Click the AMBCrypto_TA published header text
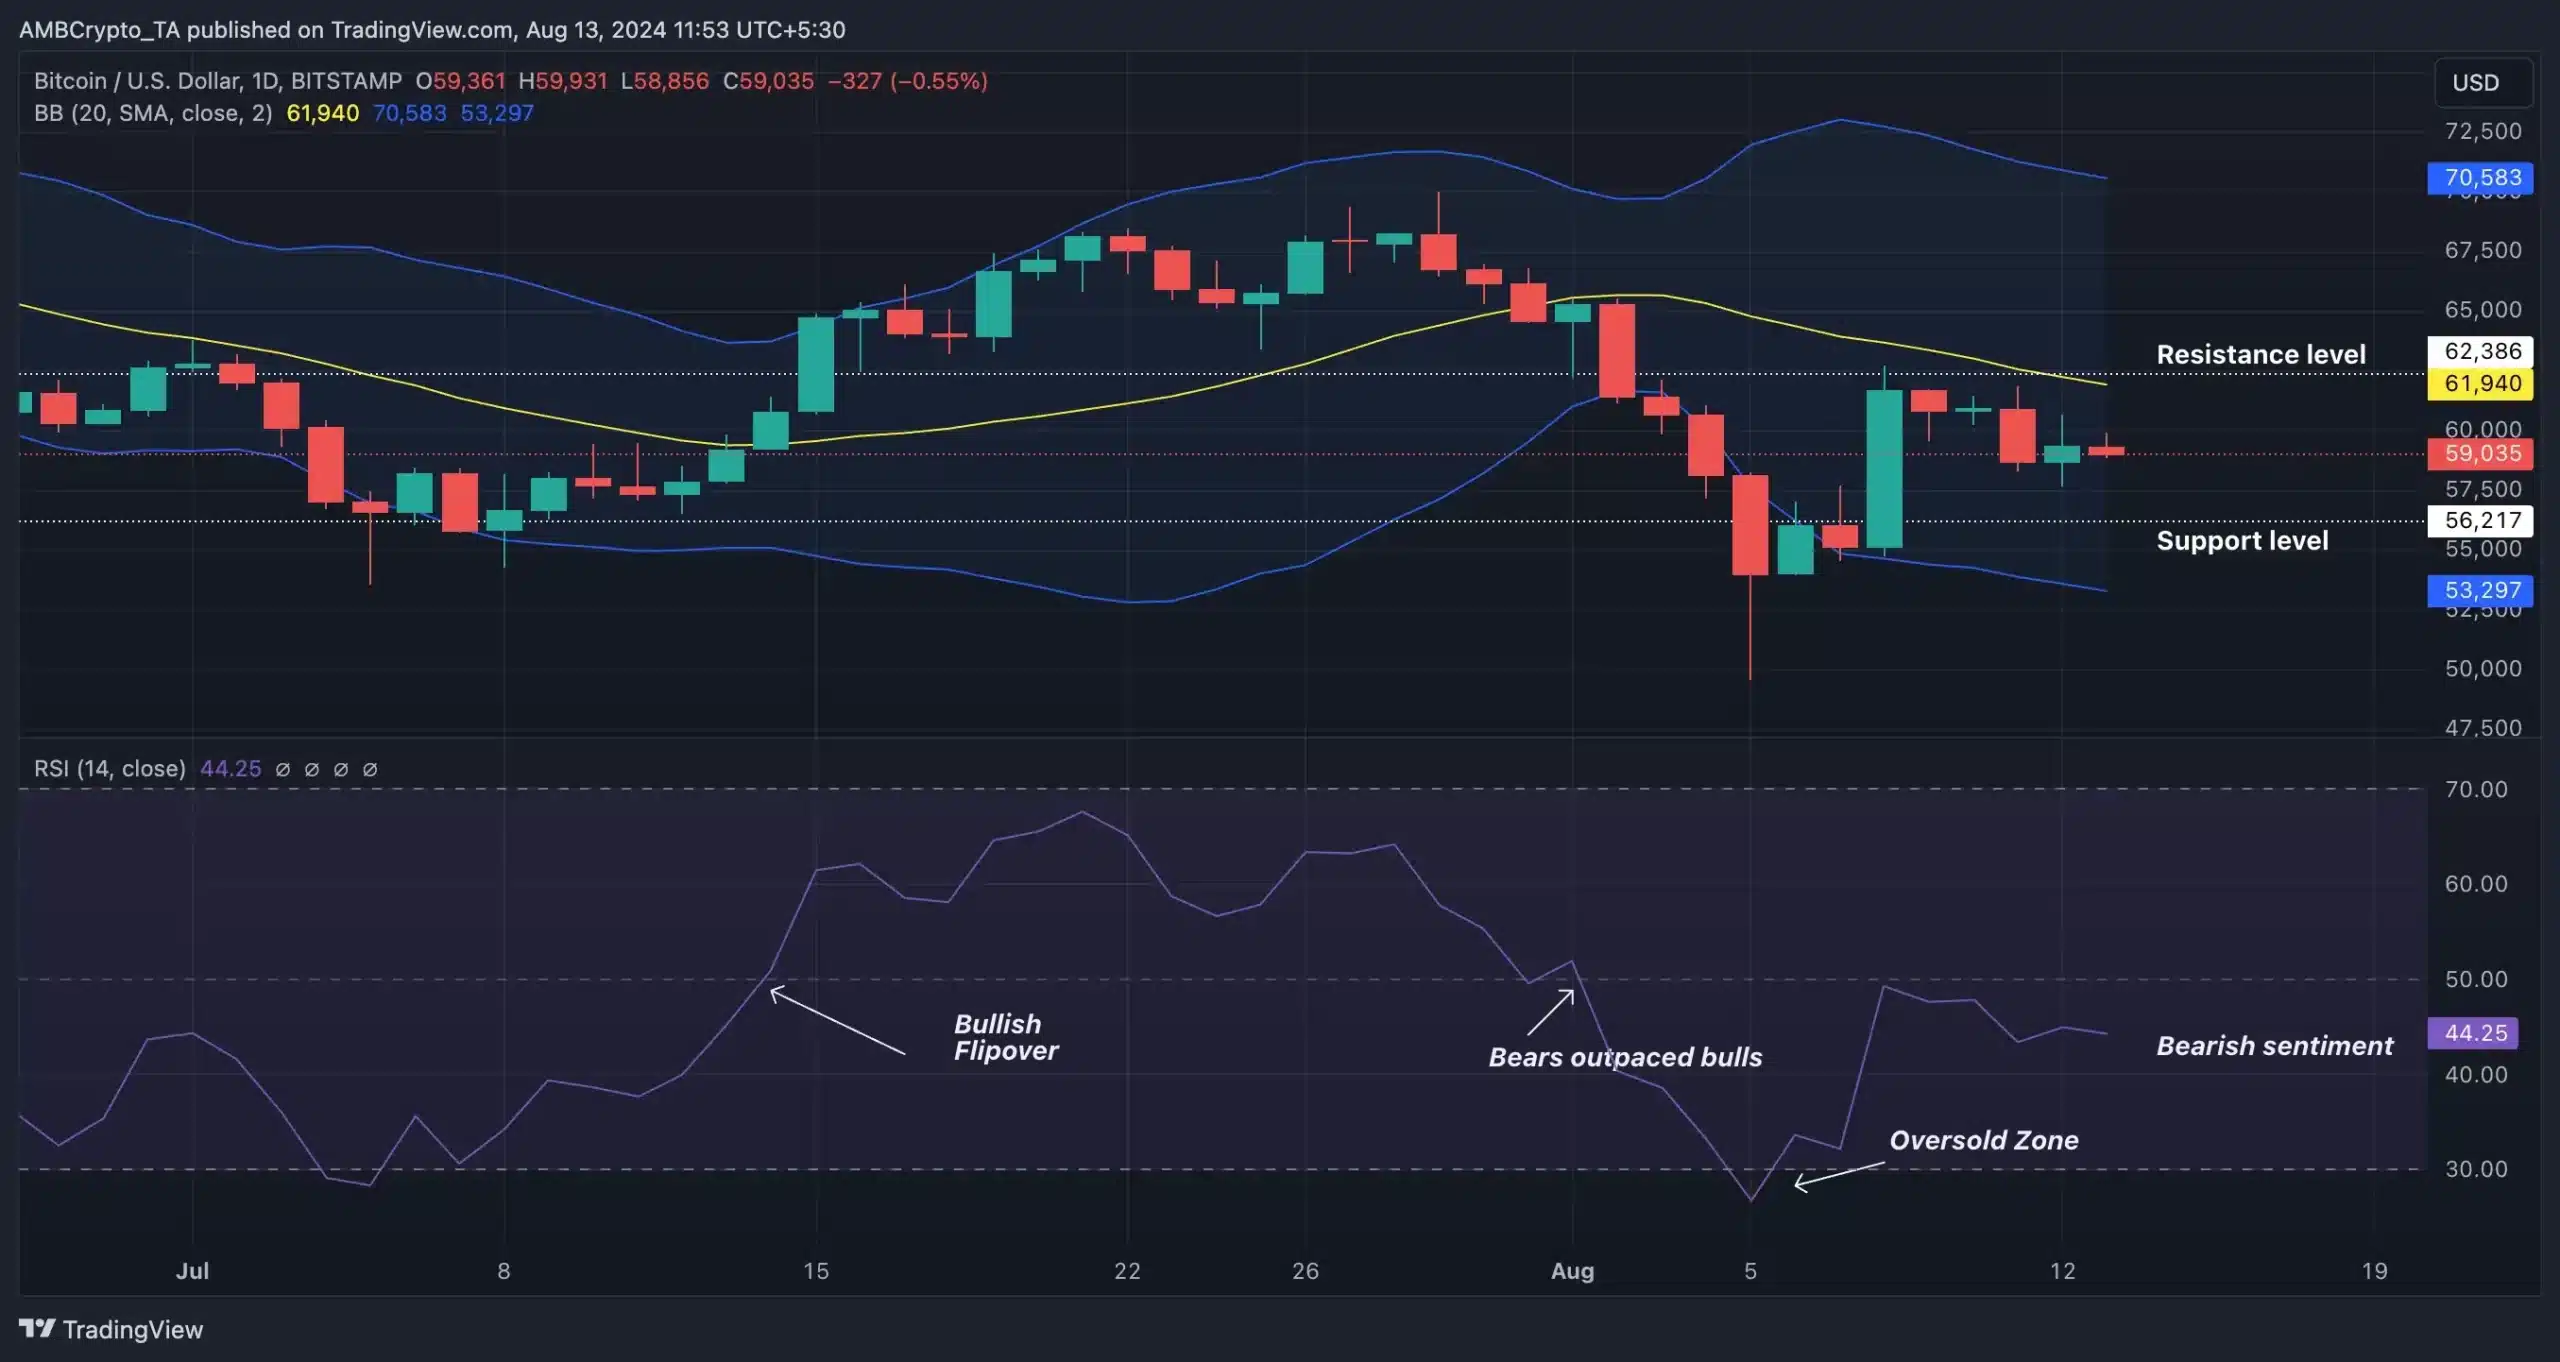 (432, 30)
